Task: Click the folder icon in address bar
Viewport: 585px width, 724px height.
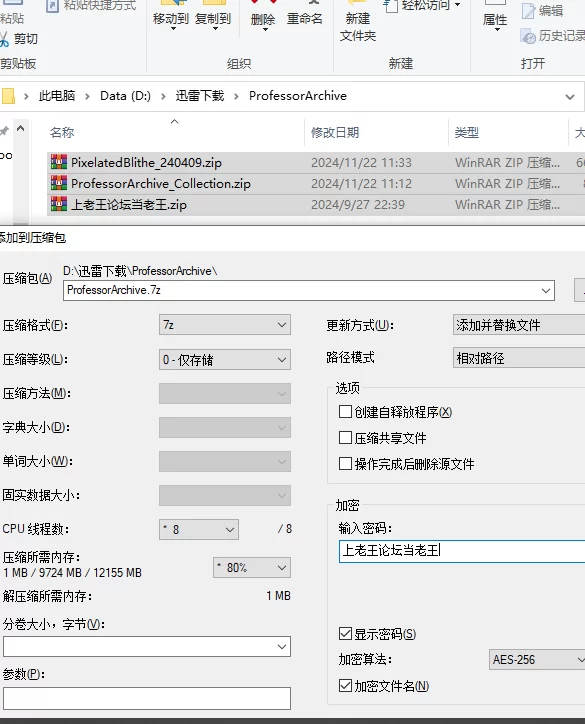Action: tap(8, 96)
